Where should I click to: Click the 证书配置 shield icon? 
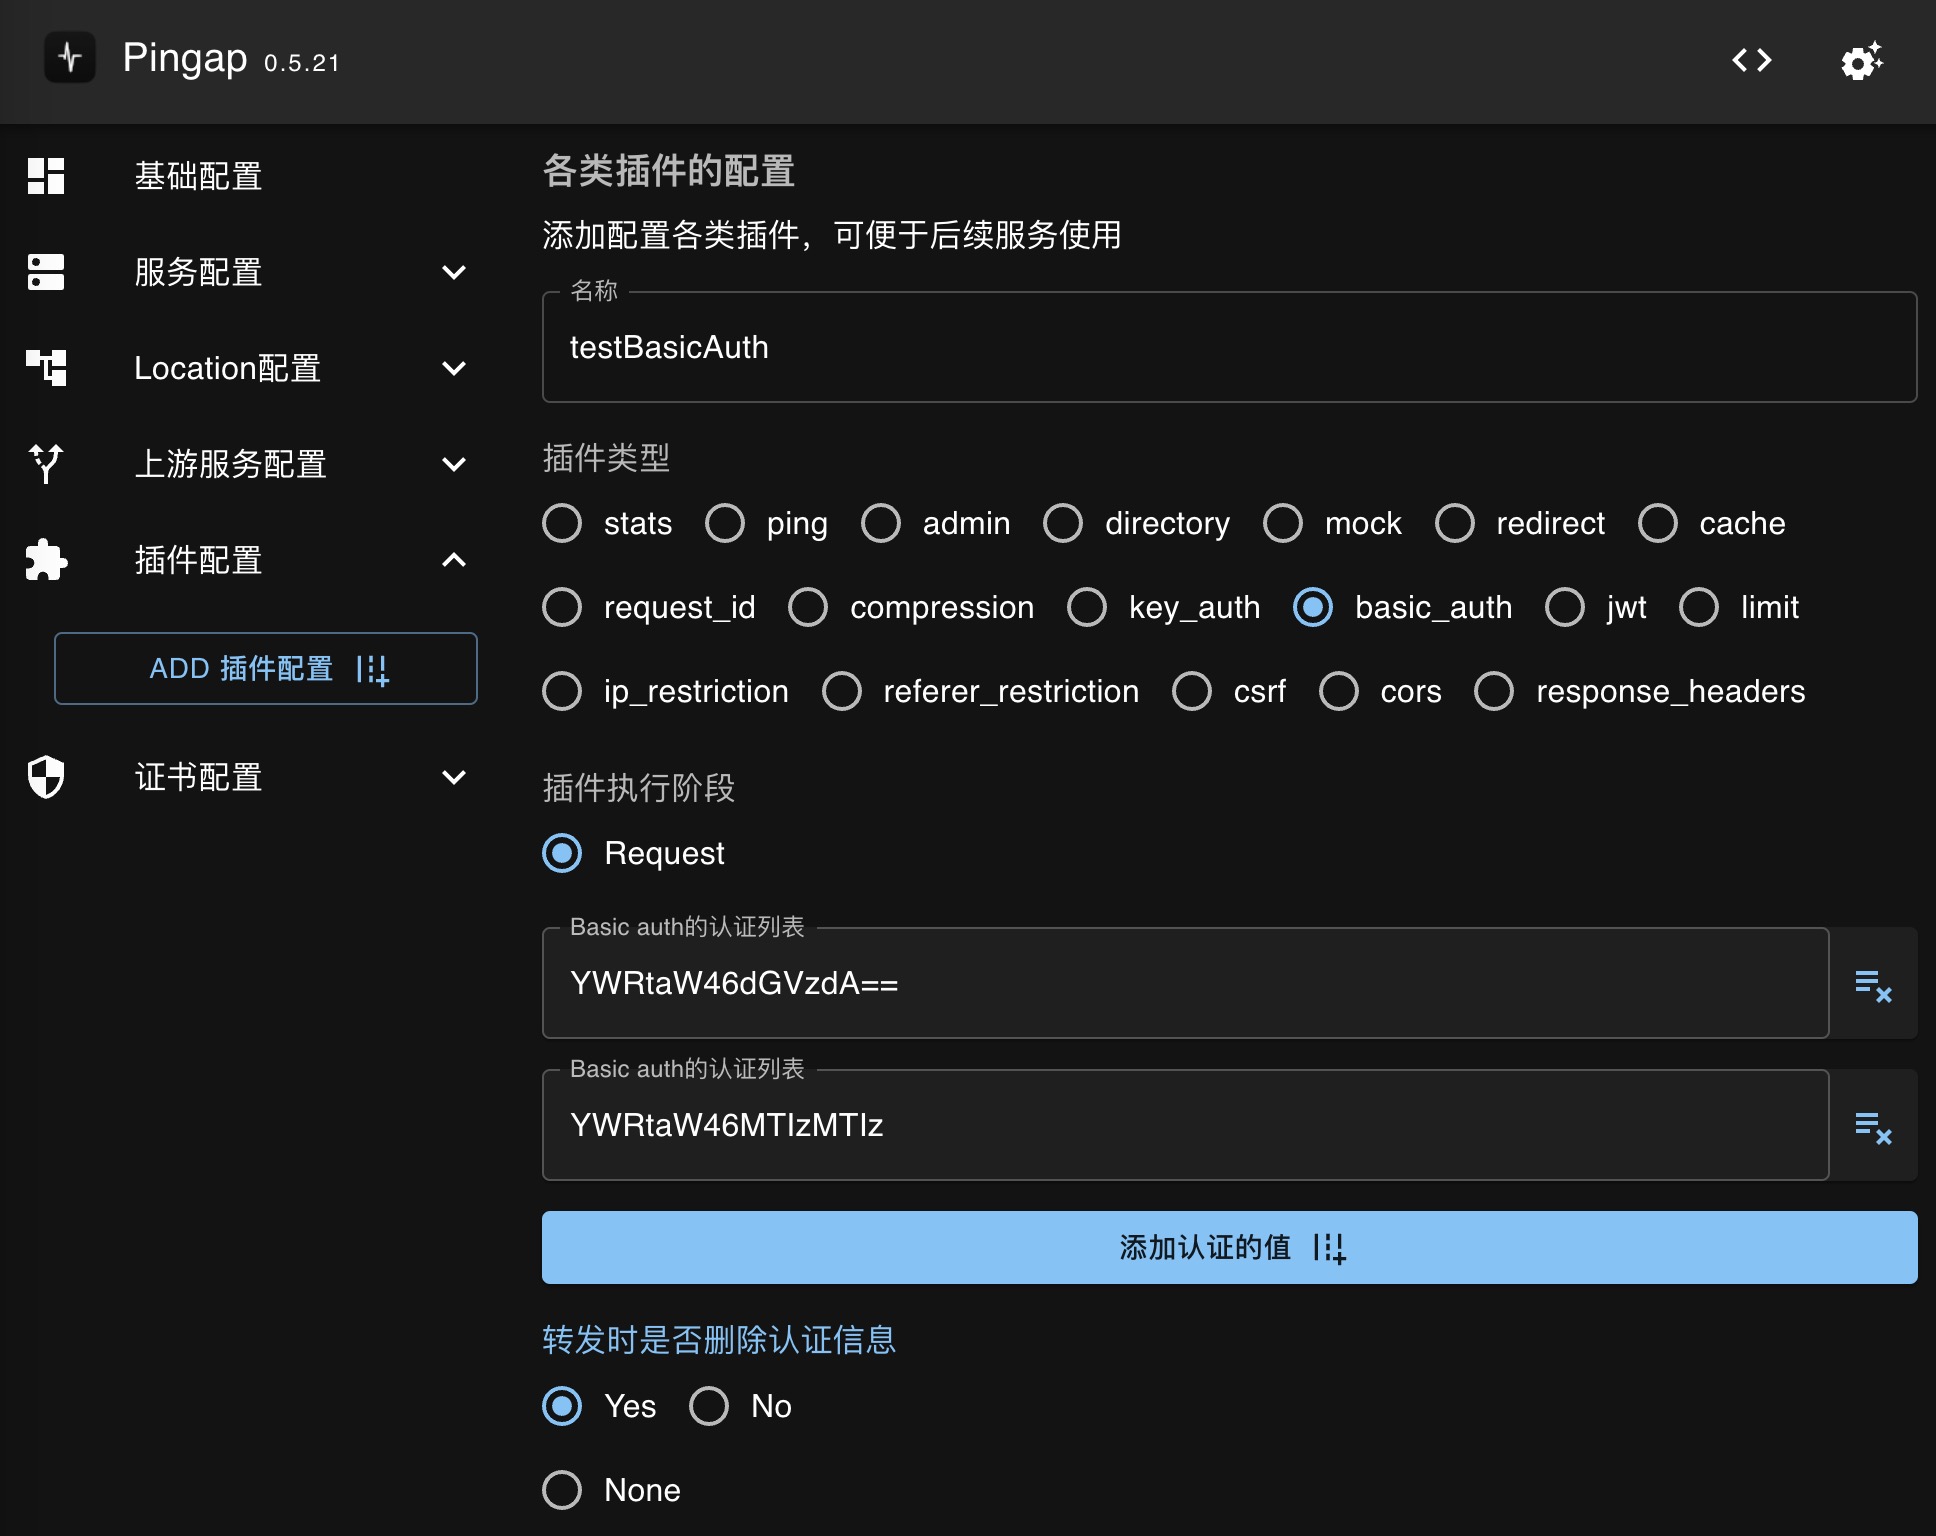[x=46, y=777]
